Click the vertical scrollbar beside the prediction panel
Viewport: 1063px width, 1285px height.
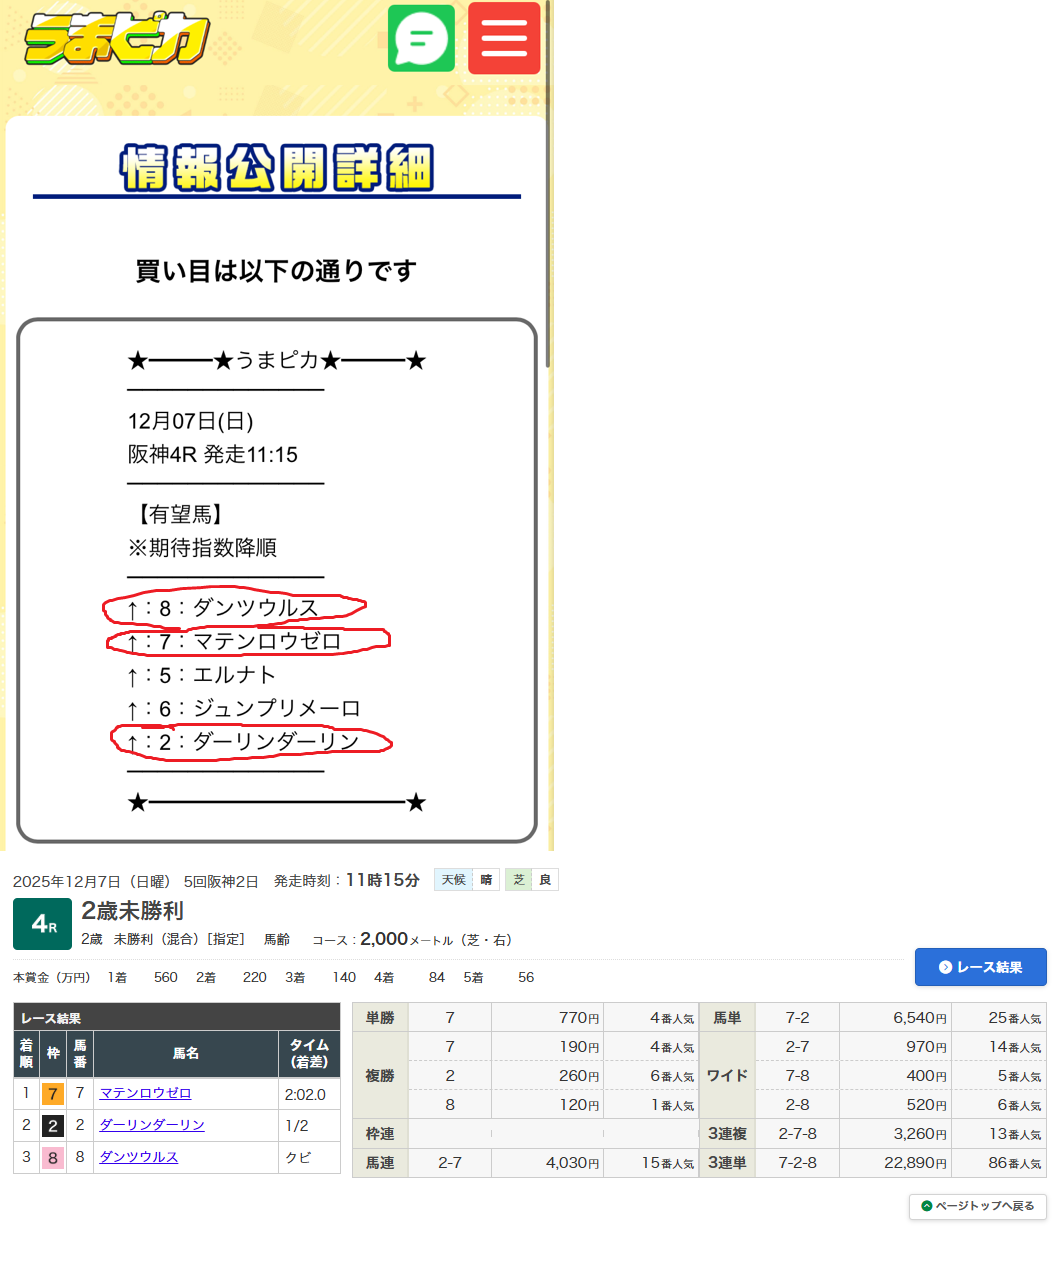(x=548, y=200)
